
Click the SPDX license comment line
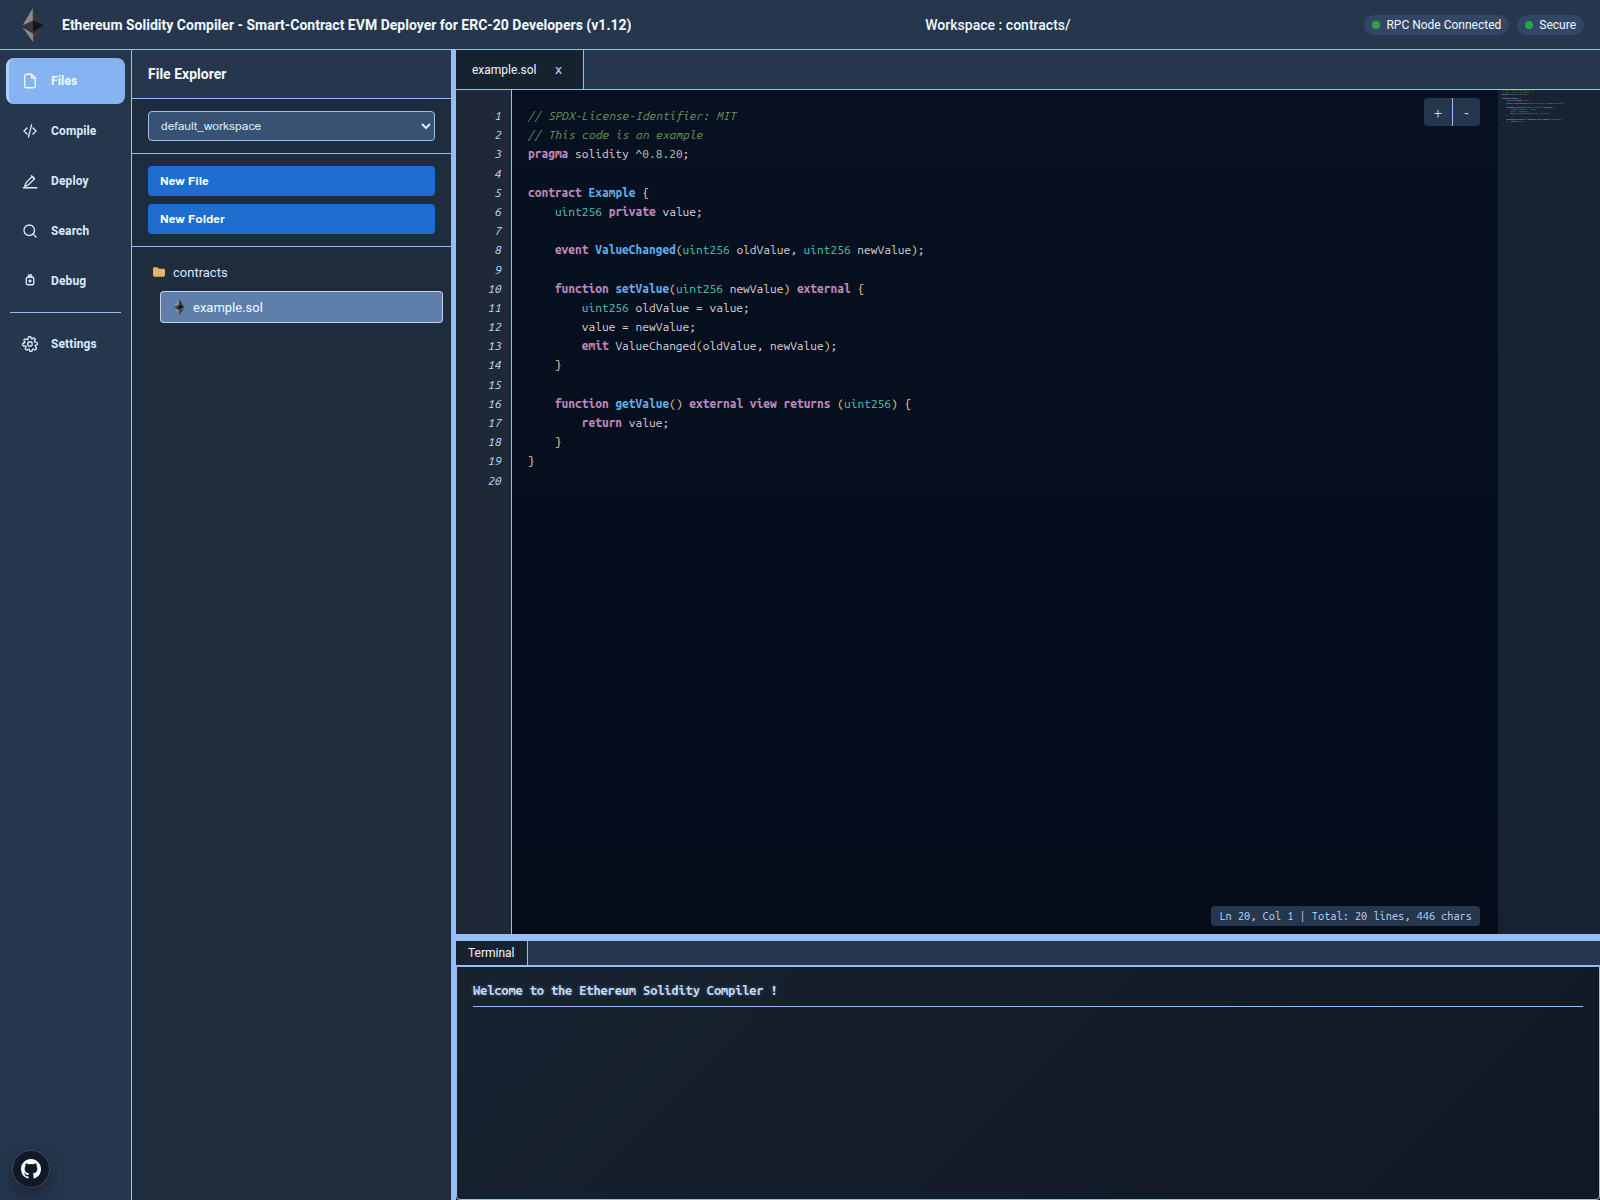pyautogui.click(x=632, y=116)
